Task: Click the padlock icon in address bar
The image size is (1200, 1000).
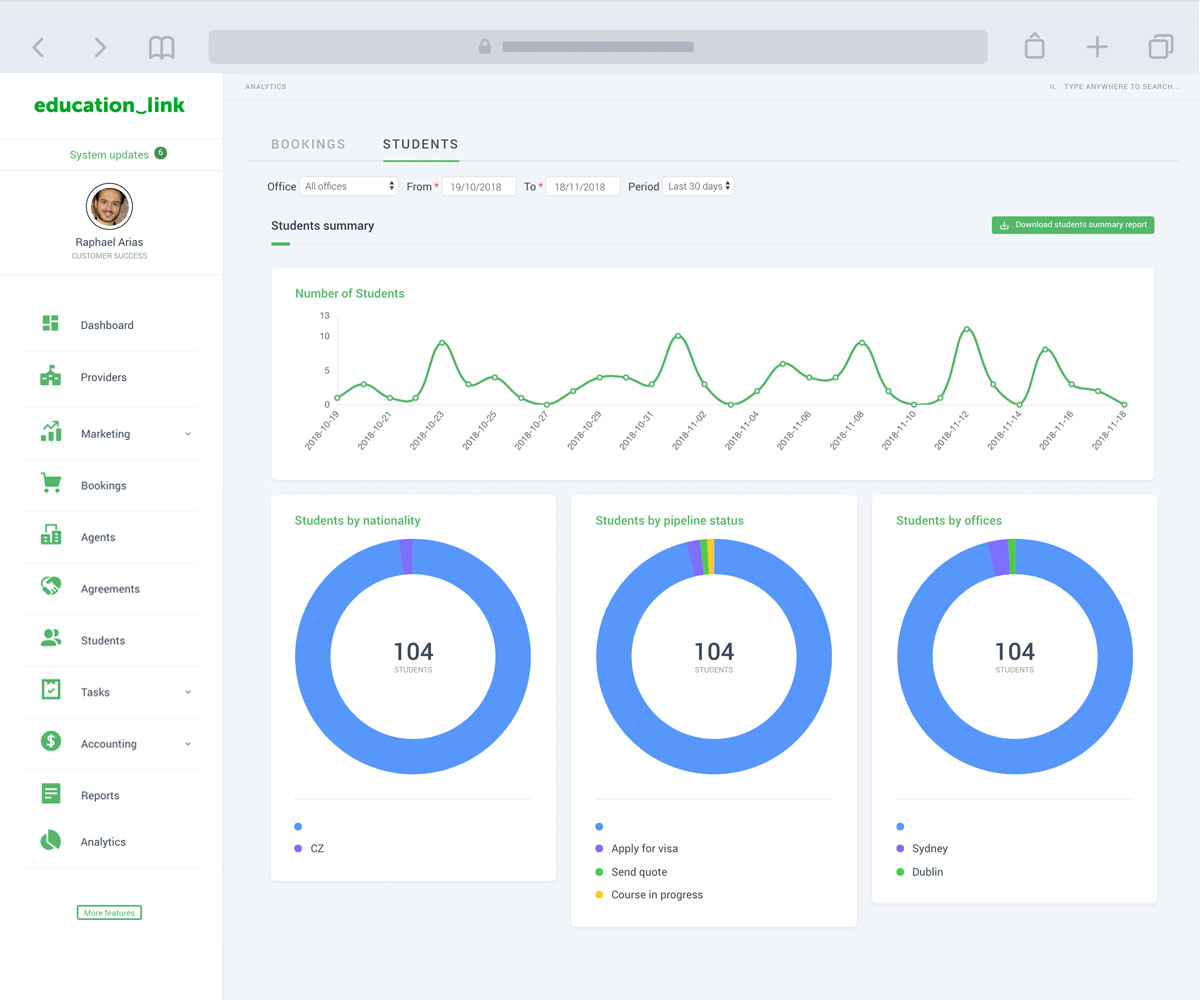Action: pos(485,47)
